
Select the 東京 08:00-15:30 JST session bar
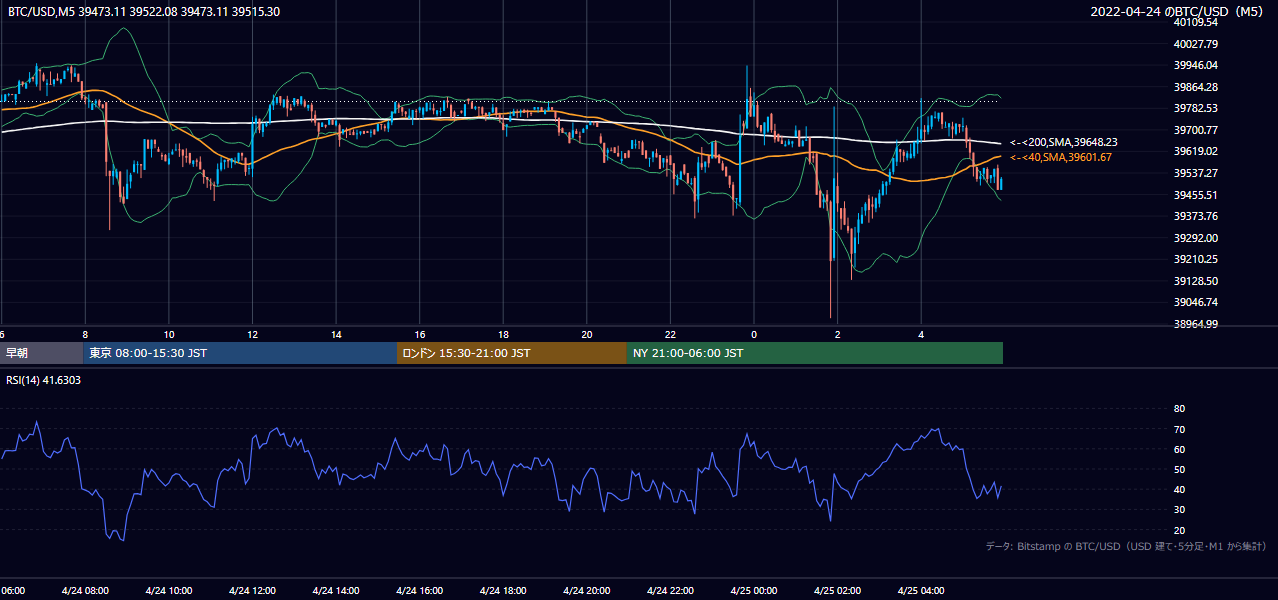(x=240, y=353)
